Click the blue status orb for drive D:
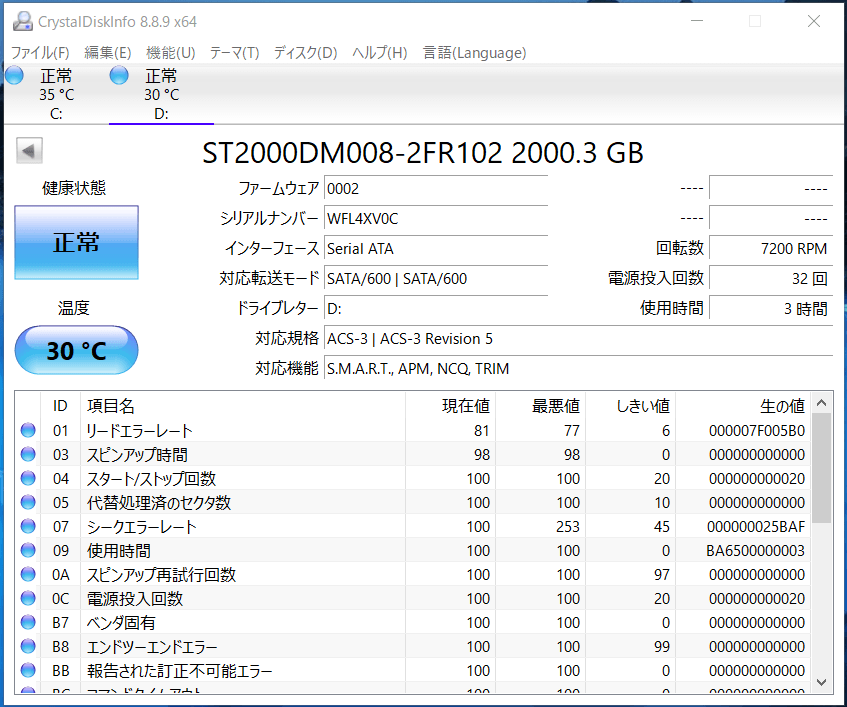 [x=119, y=76]
